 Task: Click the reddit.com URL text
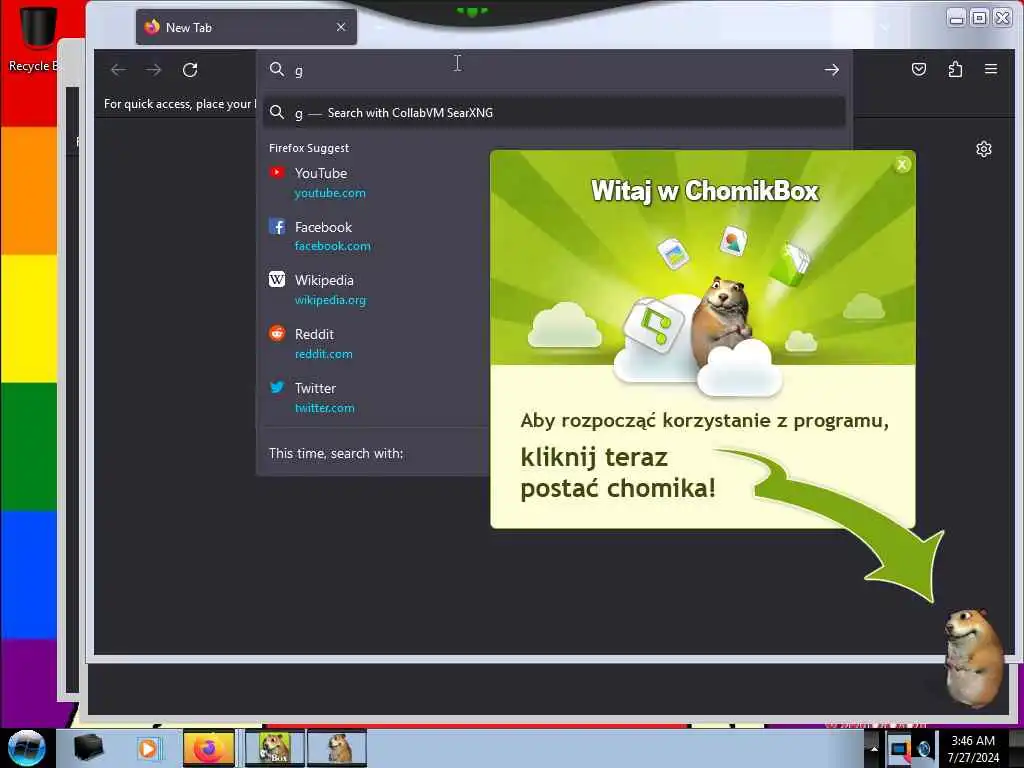click(x=324, y=354)
